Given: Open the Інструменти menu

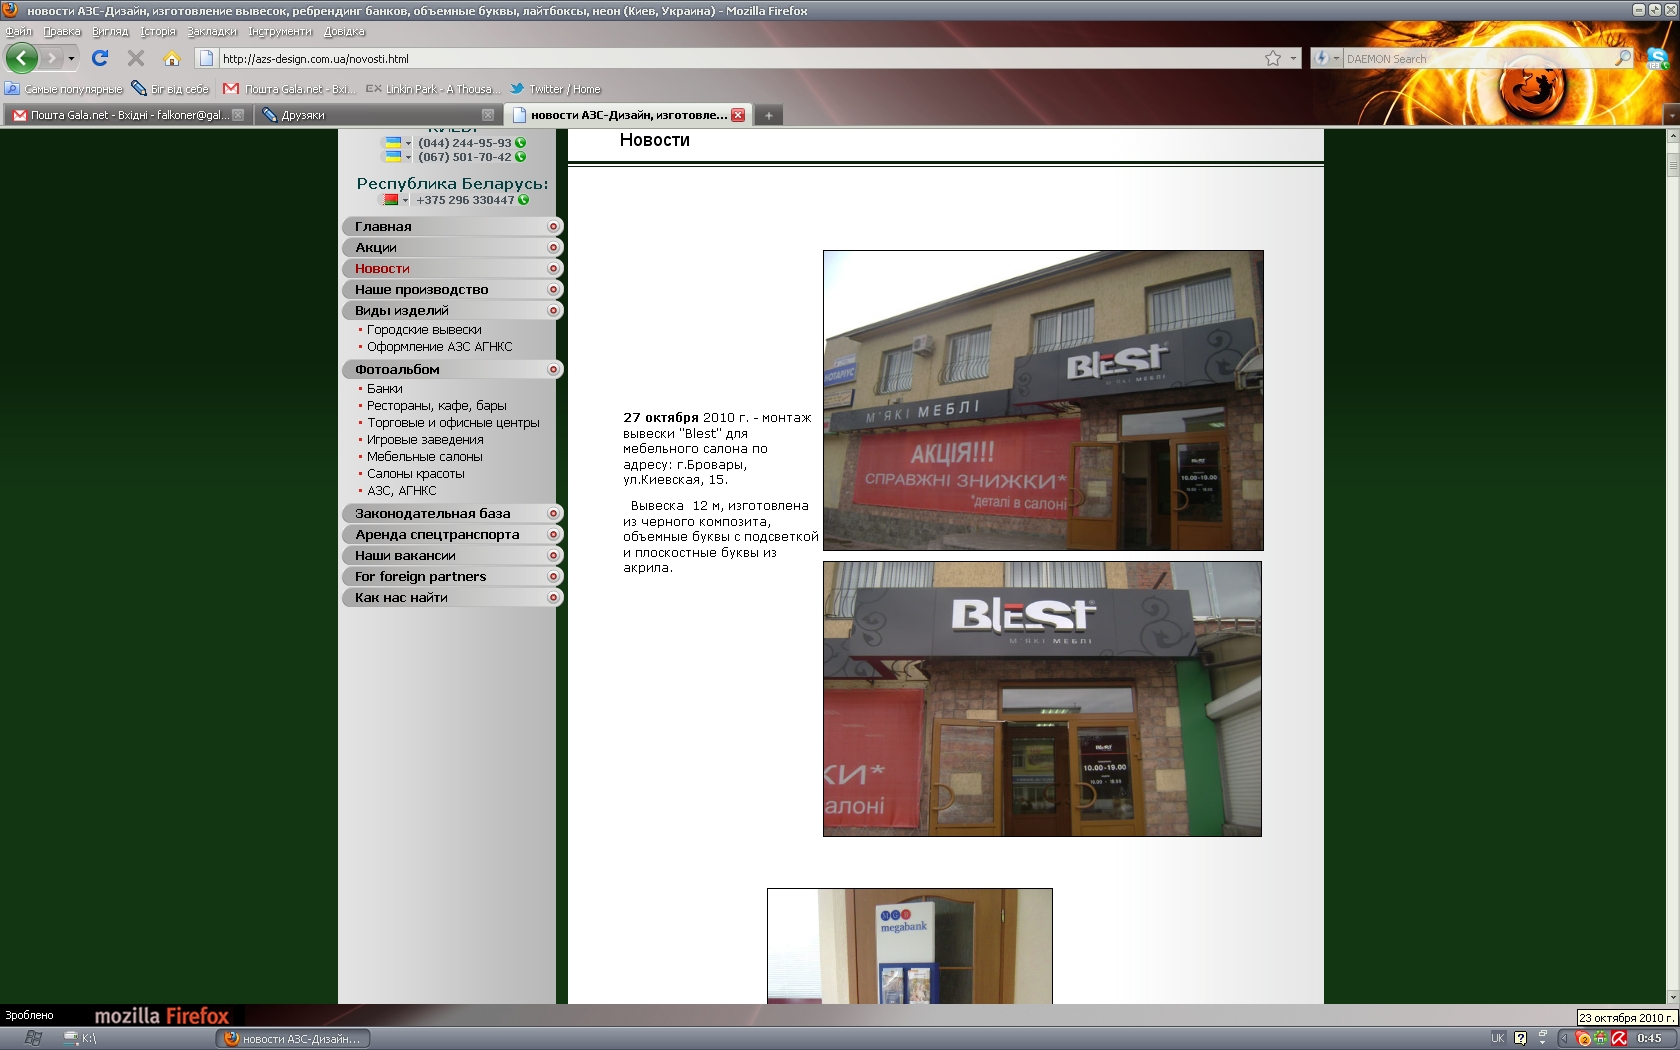Looking at the screenshot, I should [x=280, y=32].
